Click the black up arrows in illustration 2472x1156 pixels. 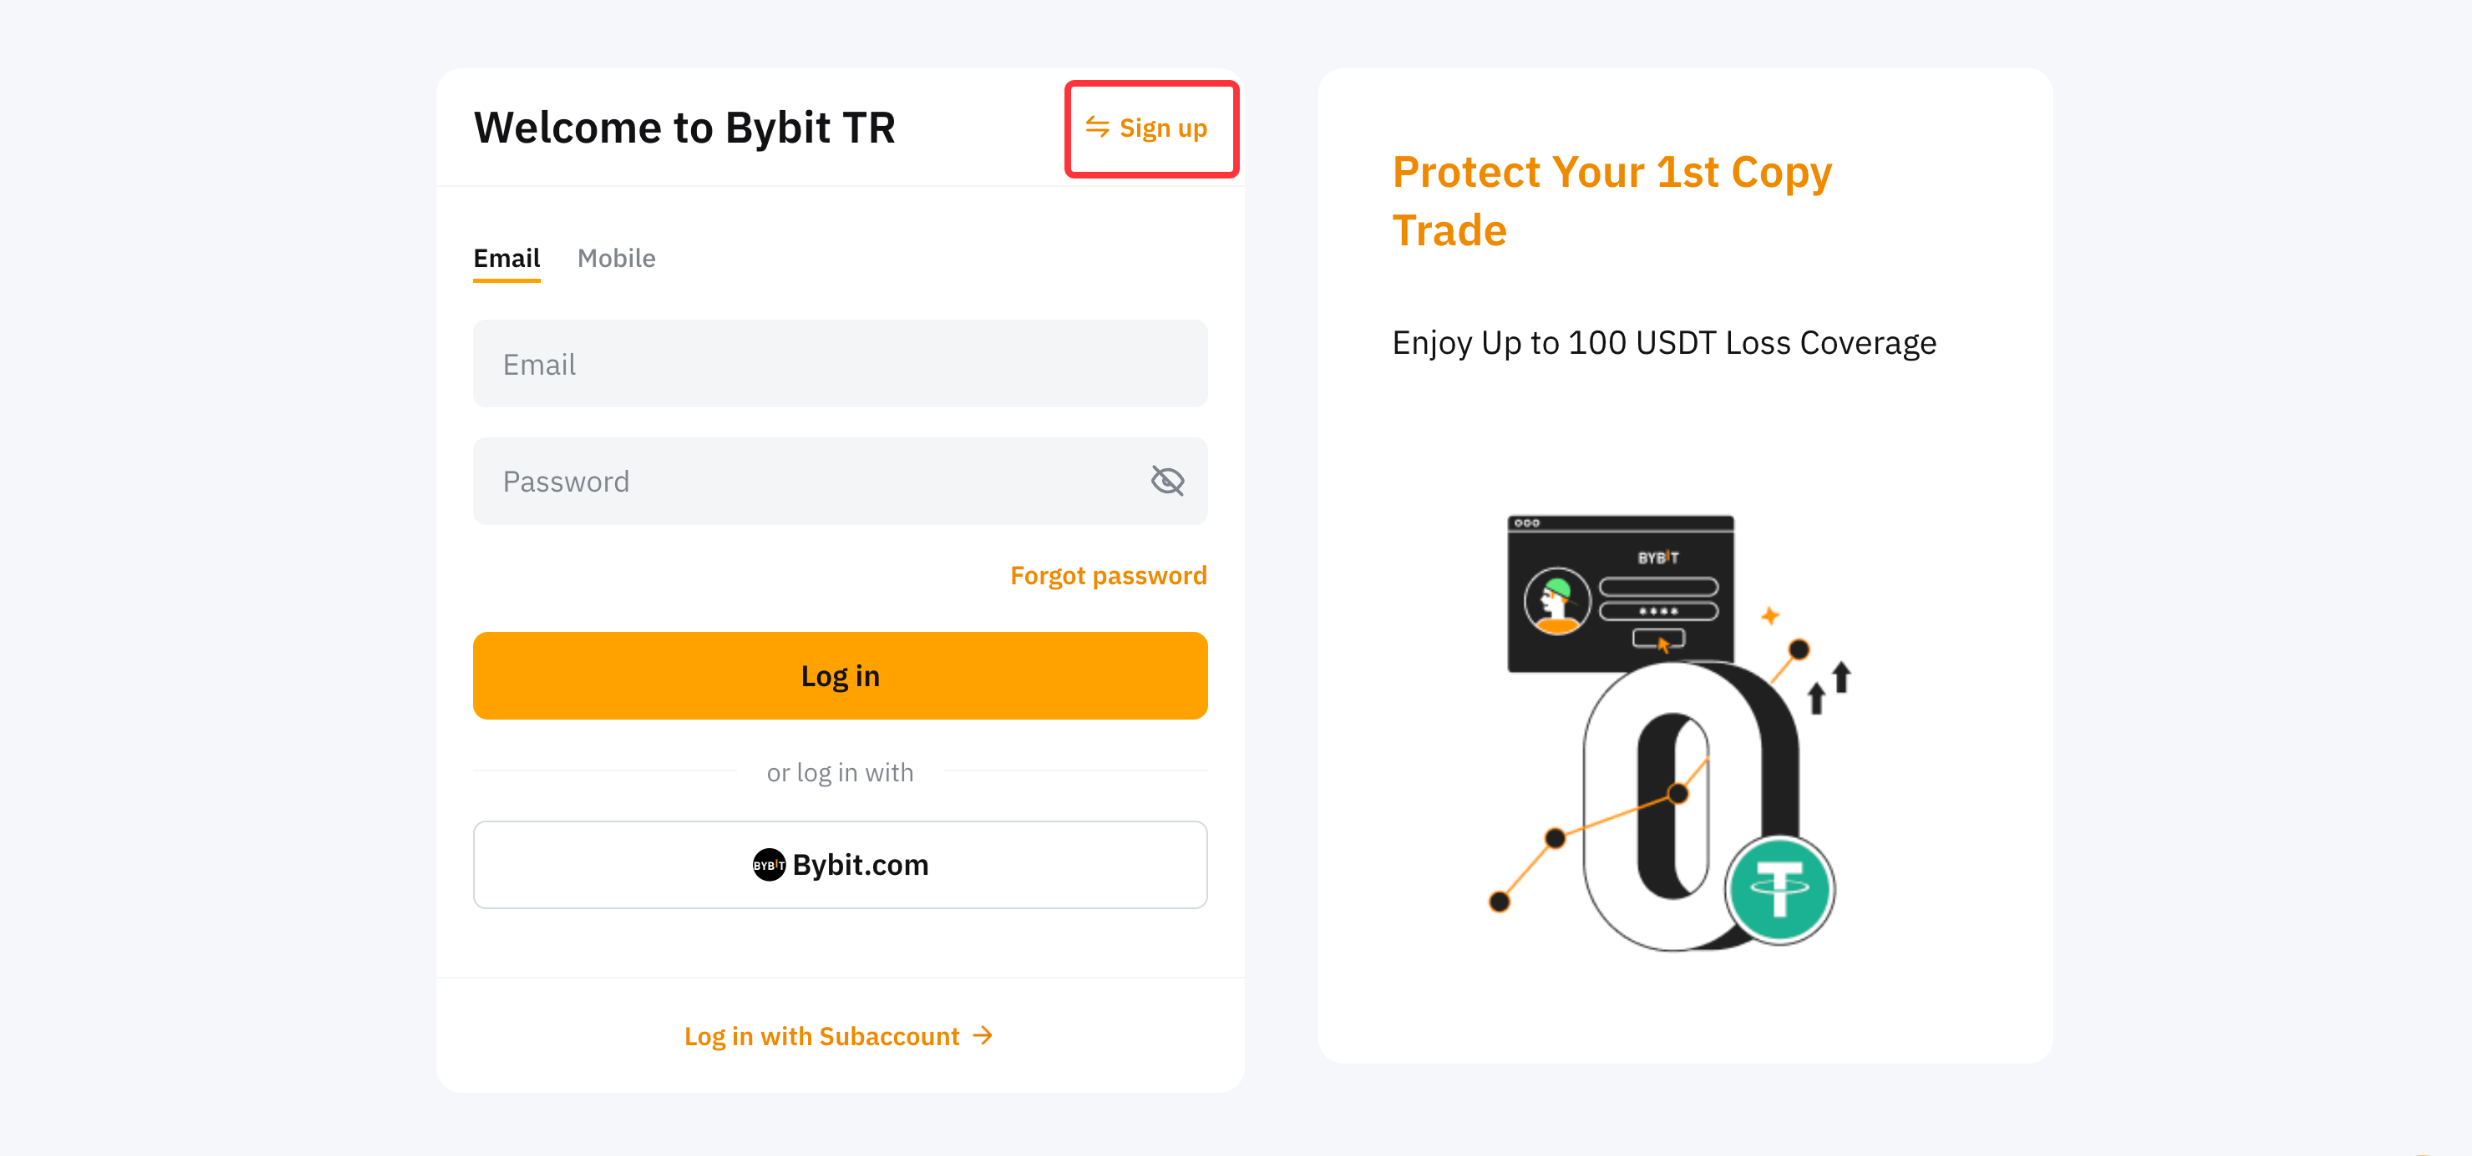[1829, 687]
